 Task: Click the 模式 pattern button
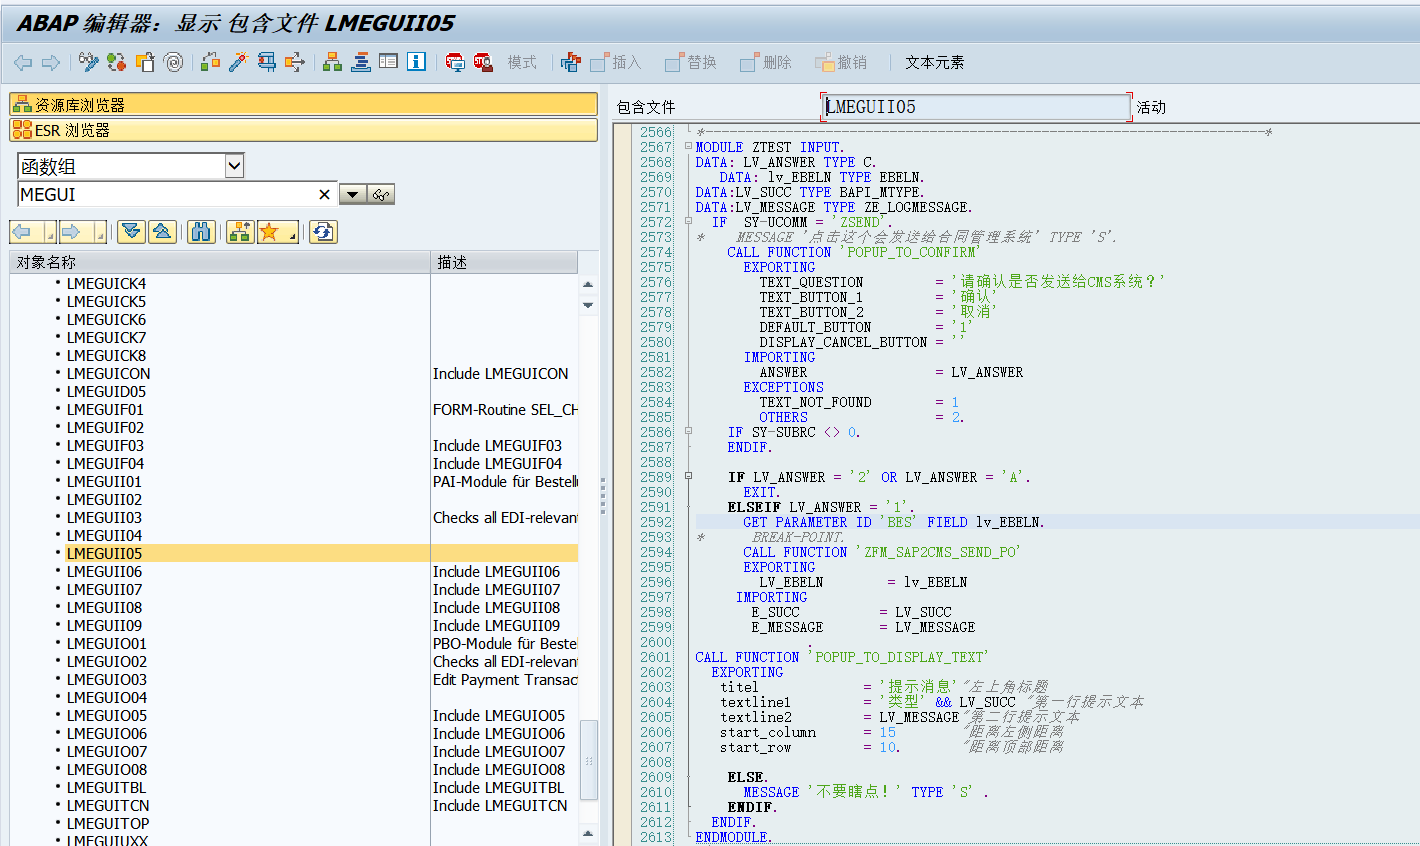522,62
